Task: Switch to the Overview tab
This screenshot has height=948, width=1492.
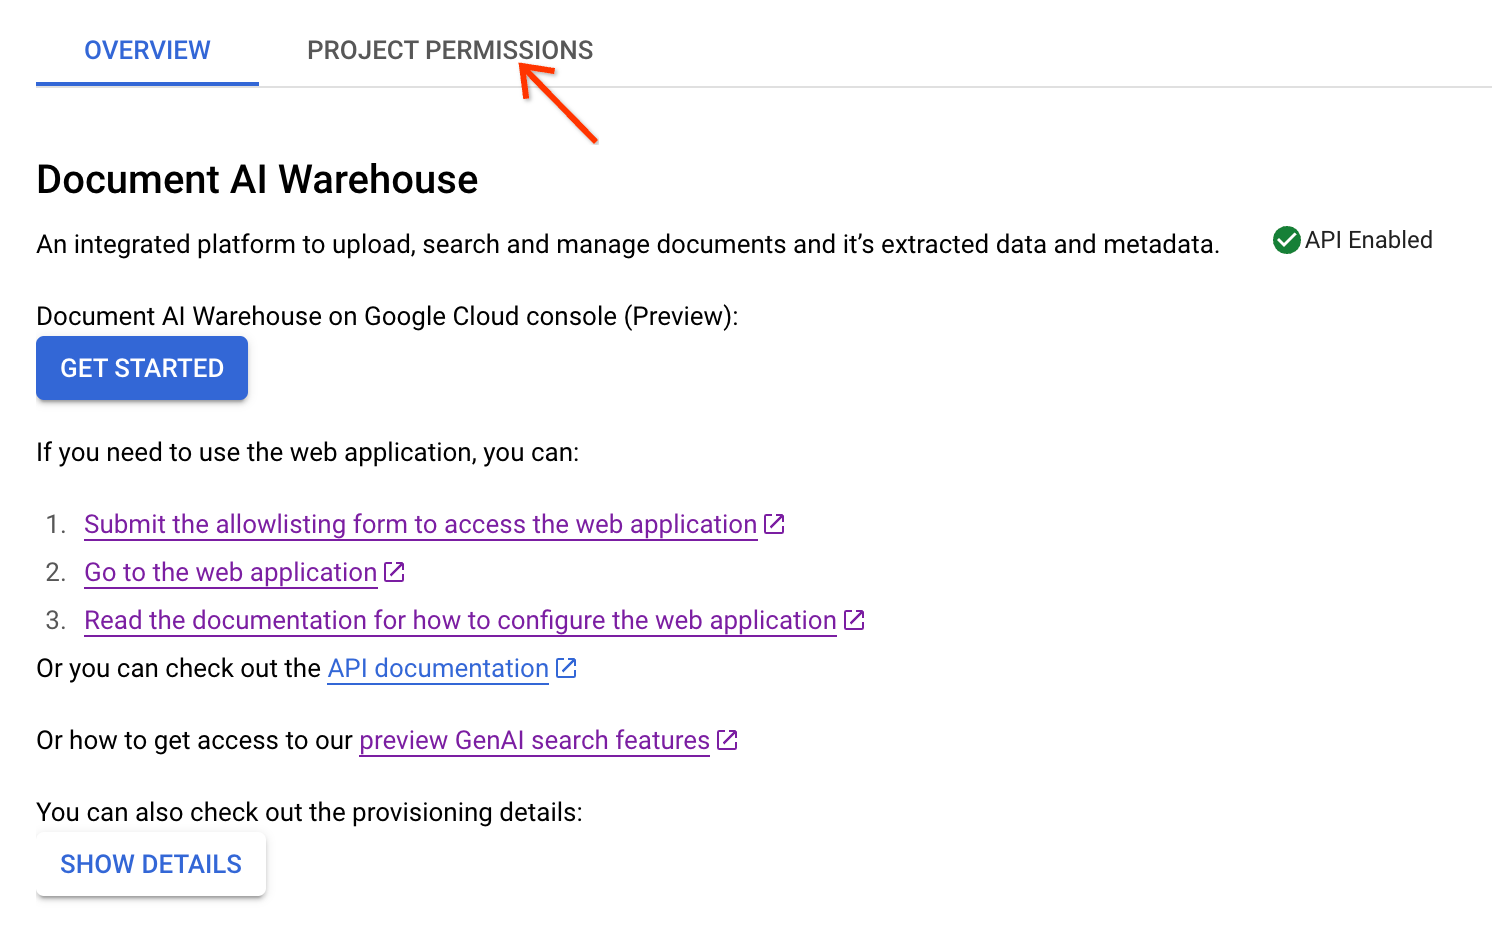Action: [147, 50]
